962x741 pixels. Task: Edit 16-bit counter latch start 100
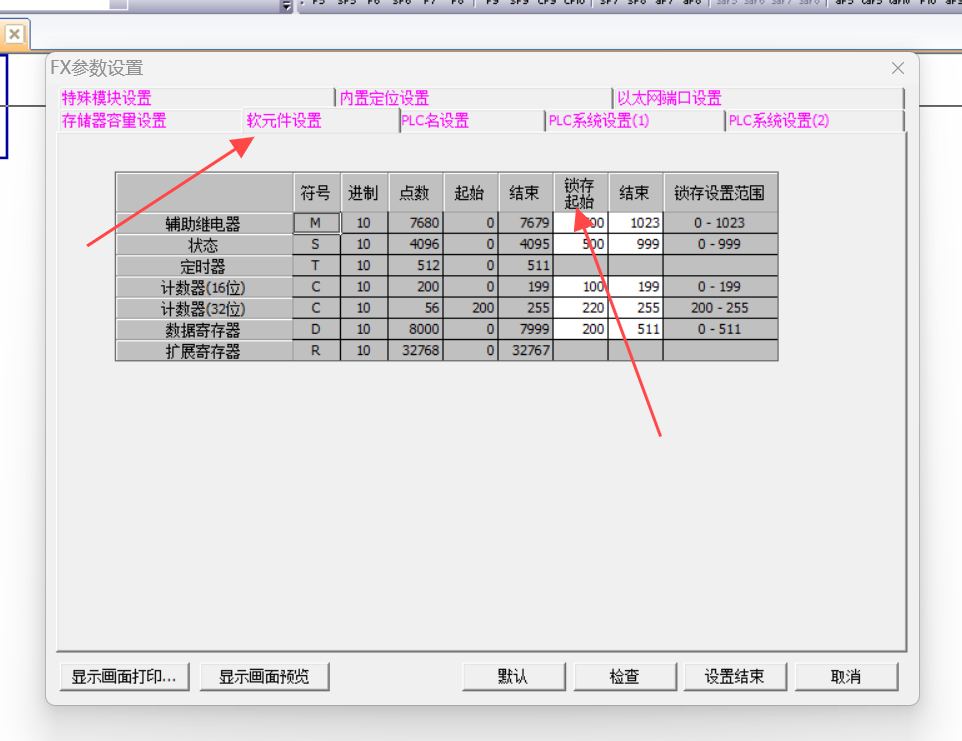pos(581,287)
